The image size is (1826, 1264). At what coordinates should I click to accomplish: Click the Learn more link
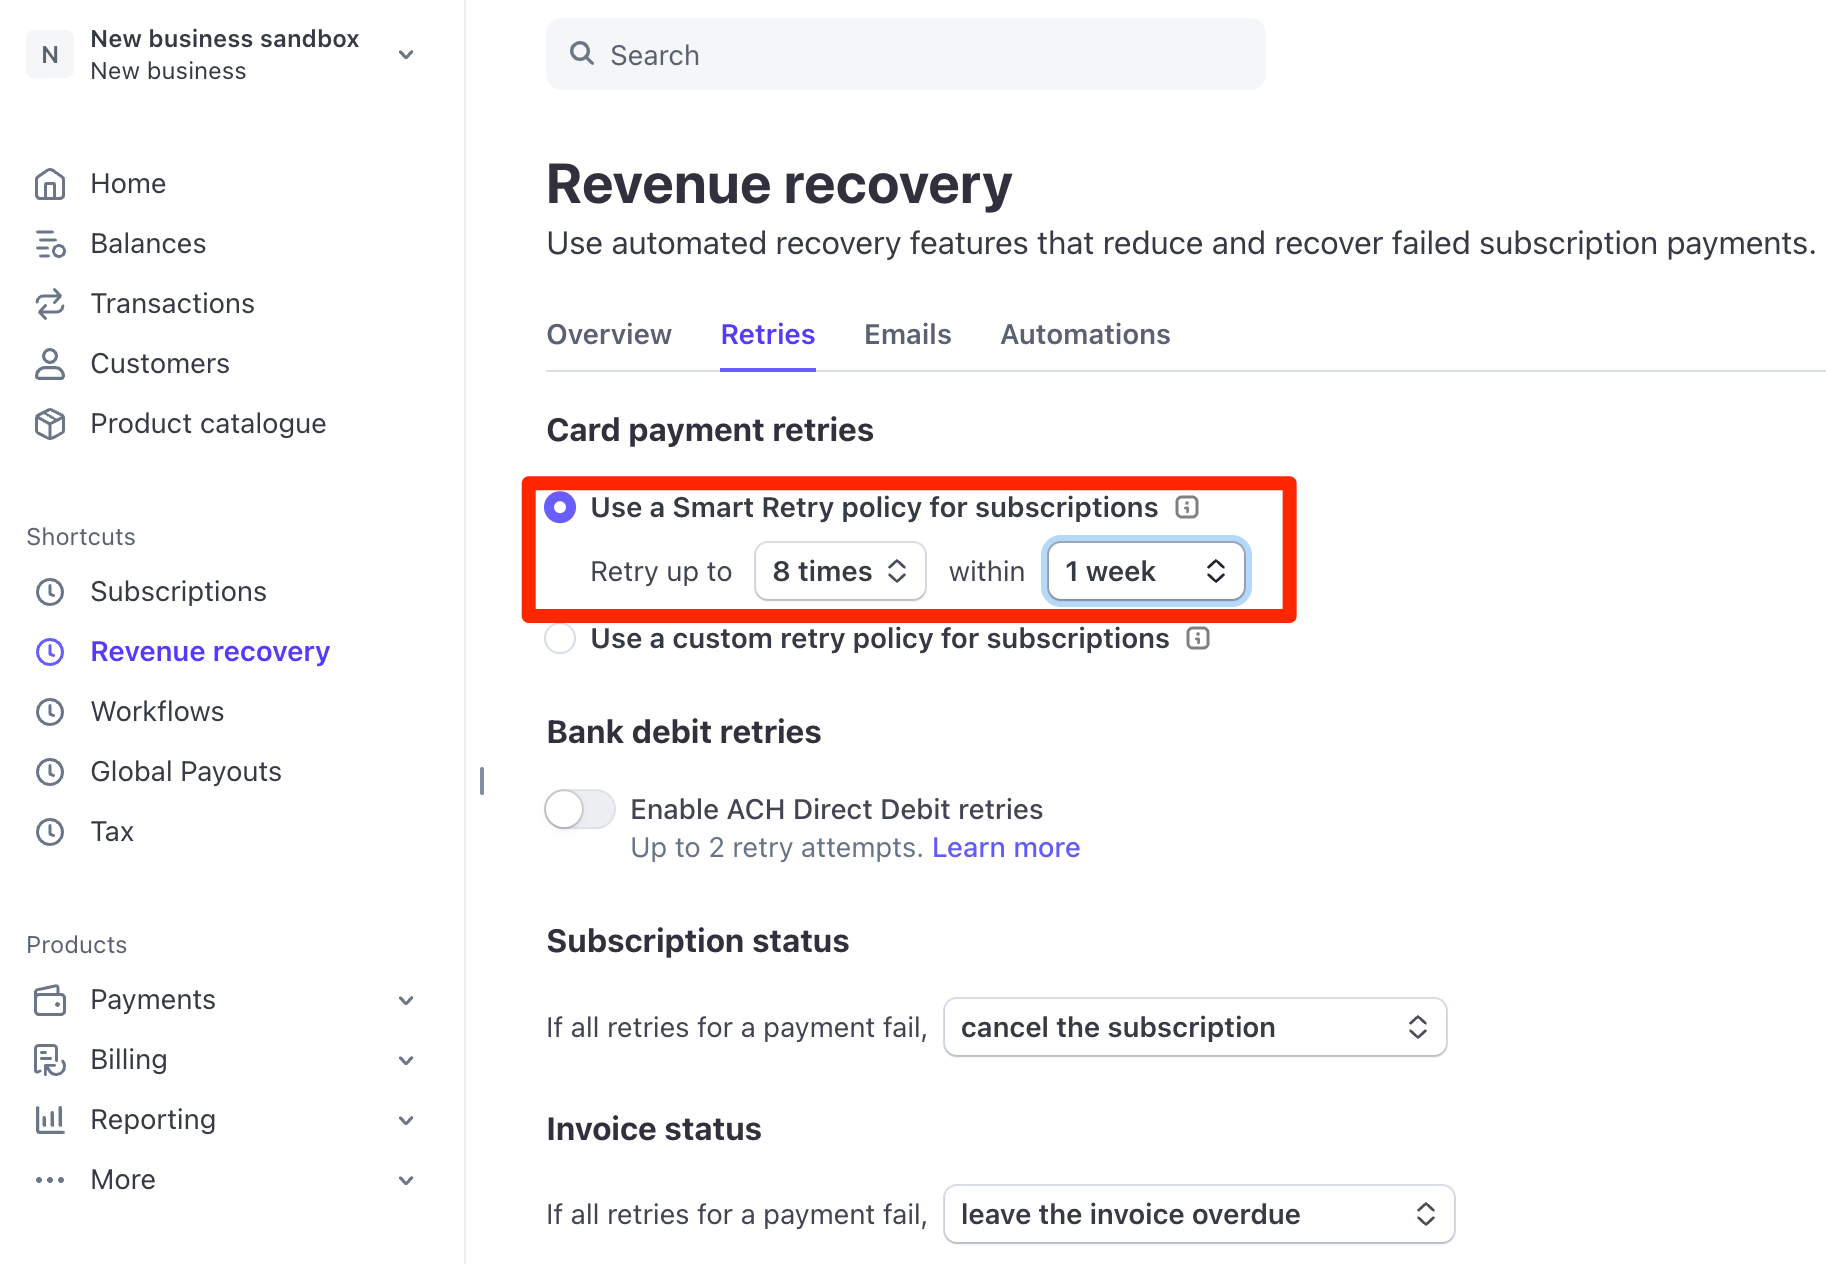1005,847
